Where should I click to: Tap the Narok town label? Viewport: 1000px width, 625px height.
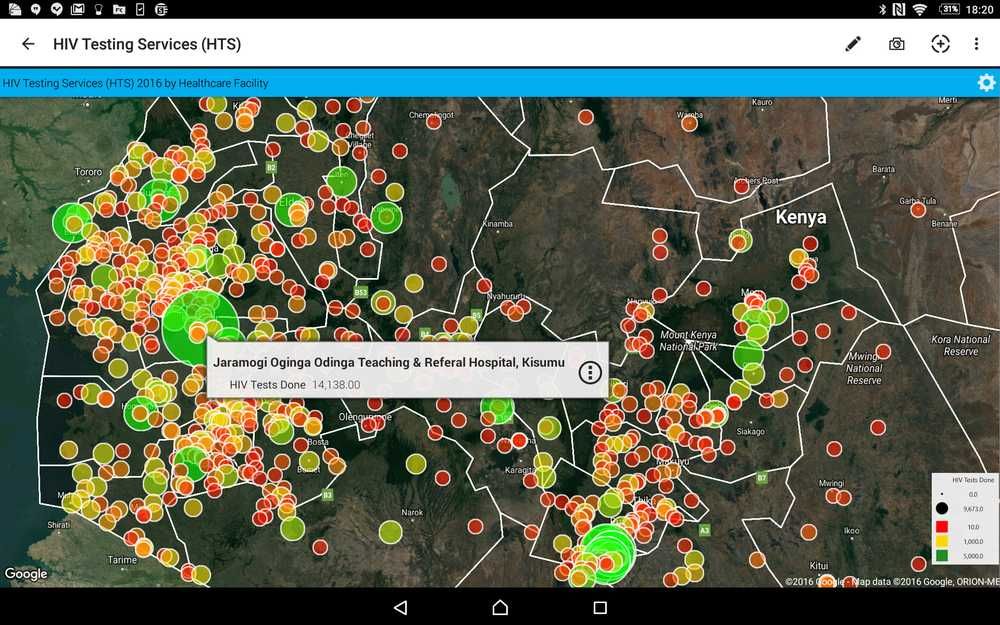[x=412, y=512]
